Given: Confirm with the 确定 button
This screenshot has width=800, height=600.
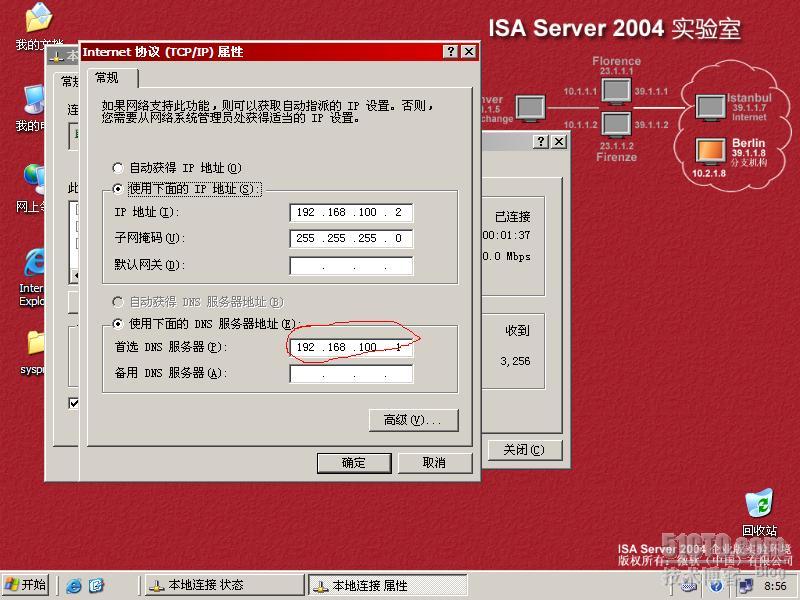Looking at the screenshot, I should (354, 463).
